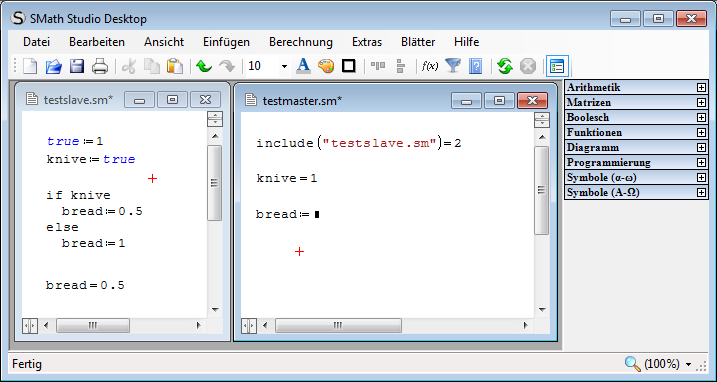Screen dimensions: 717x382
Task: Open zoom level 100% dropdown in status bar
Action: click(689, 365)
